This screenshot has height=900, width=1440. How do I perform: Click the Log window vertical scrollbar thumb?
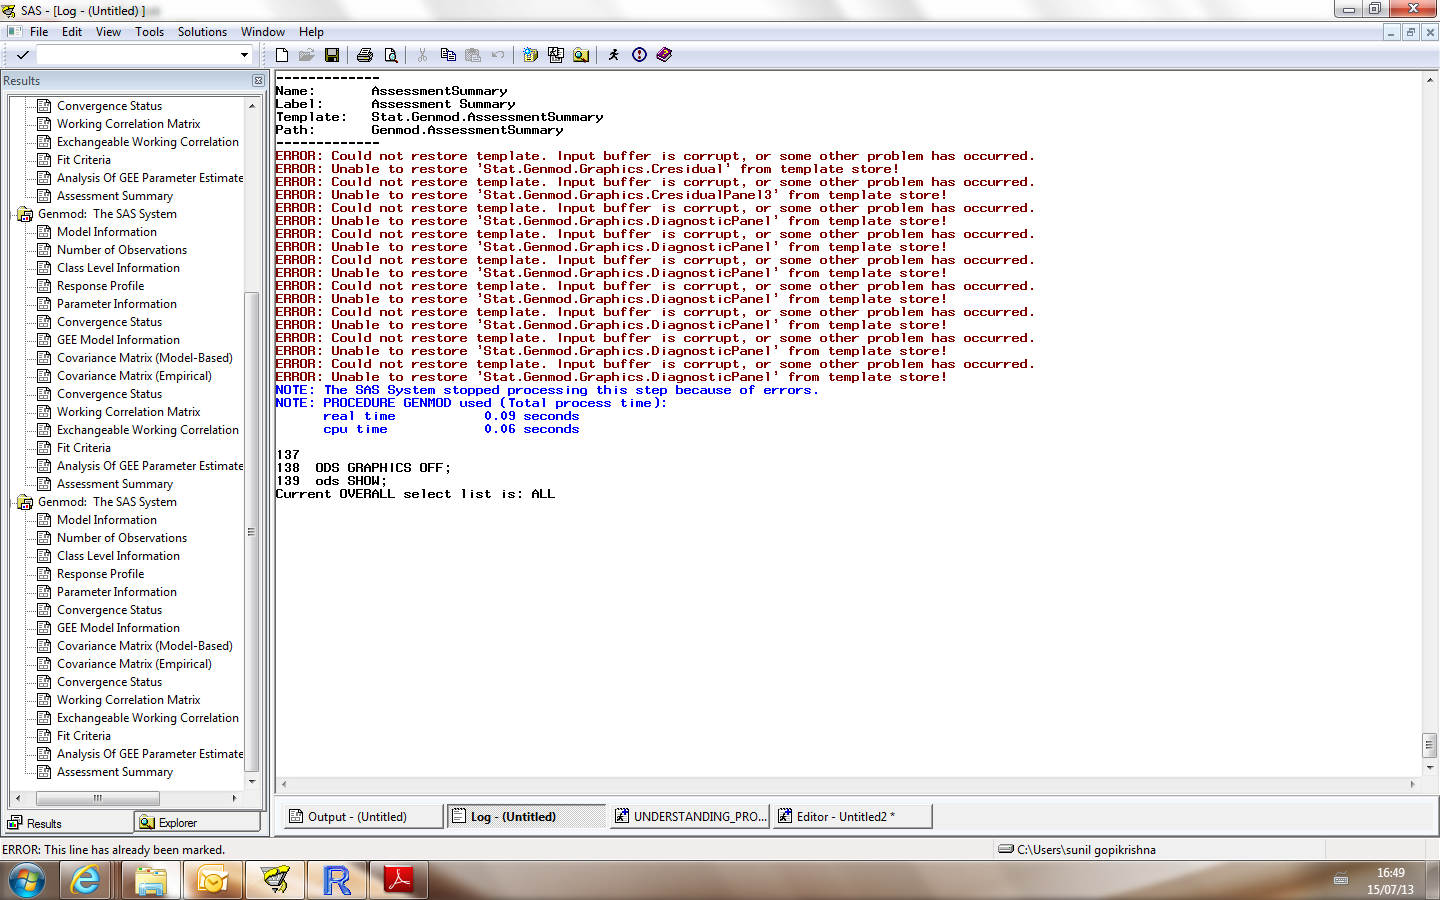click(1430, 746)
